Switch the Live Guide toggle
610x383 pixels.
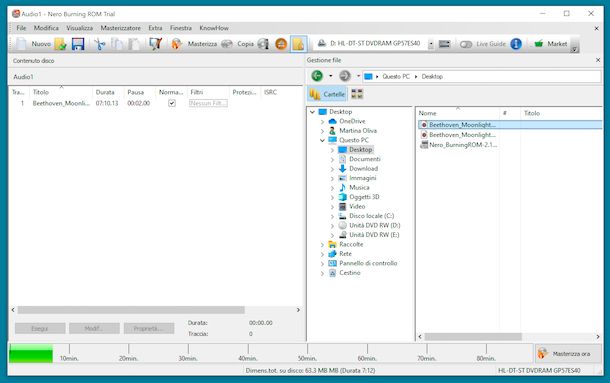point(466,44)
